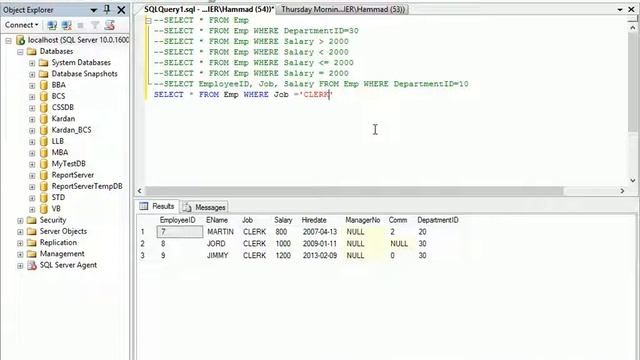Viewport: 640px width, 360px height.
Task: Pin the Object Explorer panel
Action: coord(107,9)
